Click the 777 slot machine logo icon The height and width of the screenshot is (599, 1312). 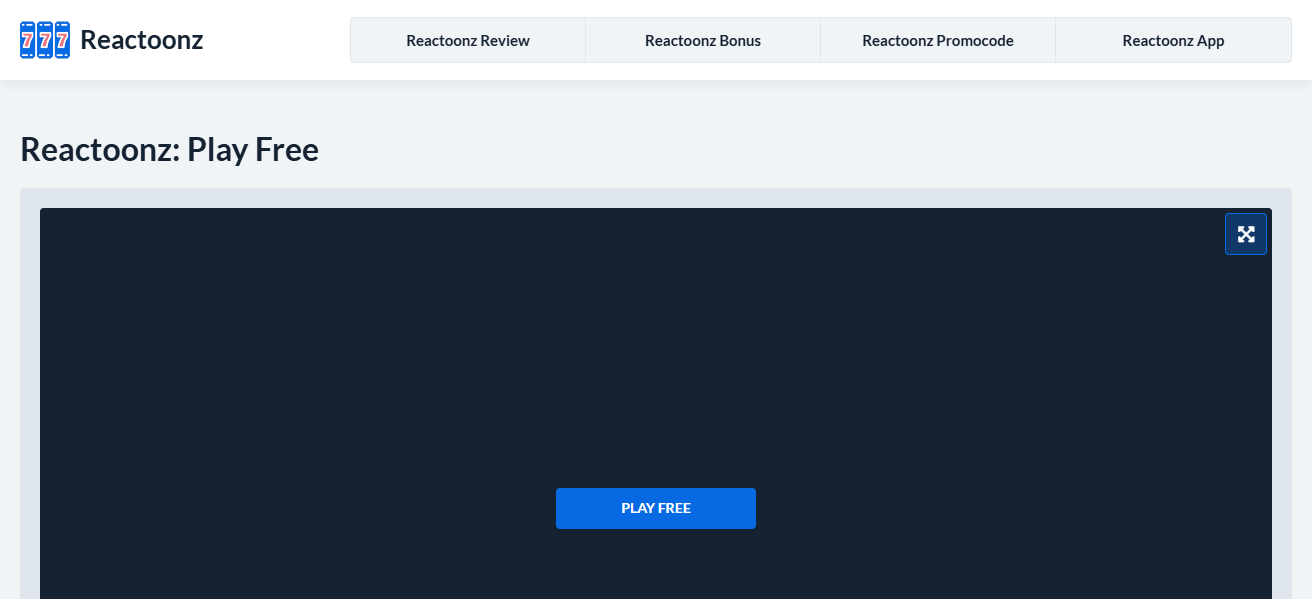tap(45, 40)
